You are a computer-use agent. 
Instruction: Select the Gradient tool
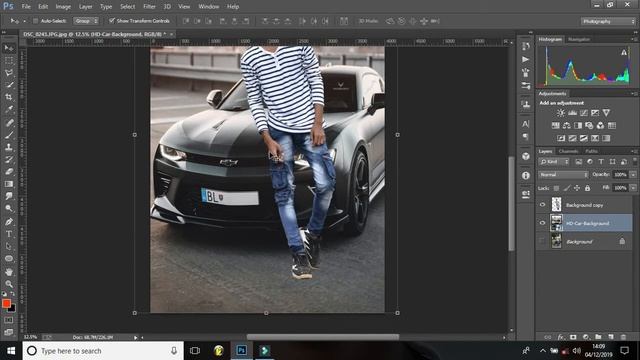pos(9,184)
